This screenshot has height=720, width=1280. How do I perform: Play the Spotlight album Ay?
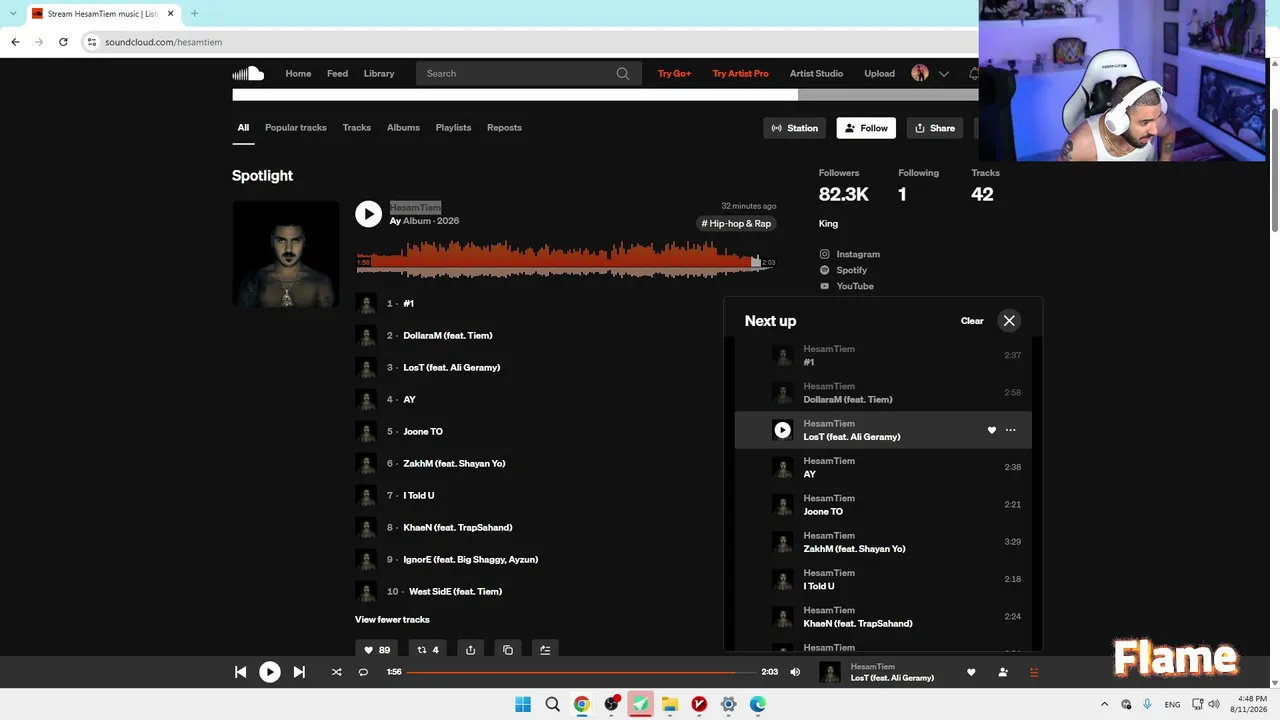pos(368,213)
